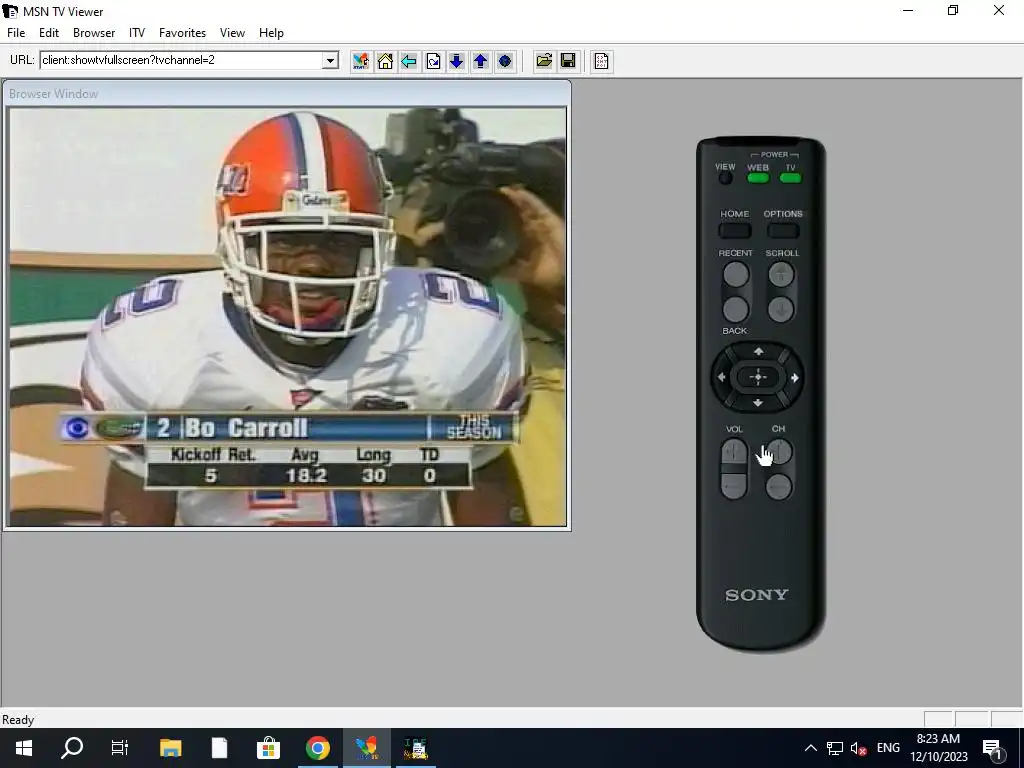This screenshot has height=768, width=1024.
Task: Open Task View on the taskbar
Action: (x=120, y=748)
